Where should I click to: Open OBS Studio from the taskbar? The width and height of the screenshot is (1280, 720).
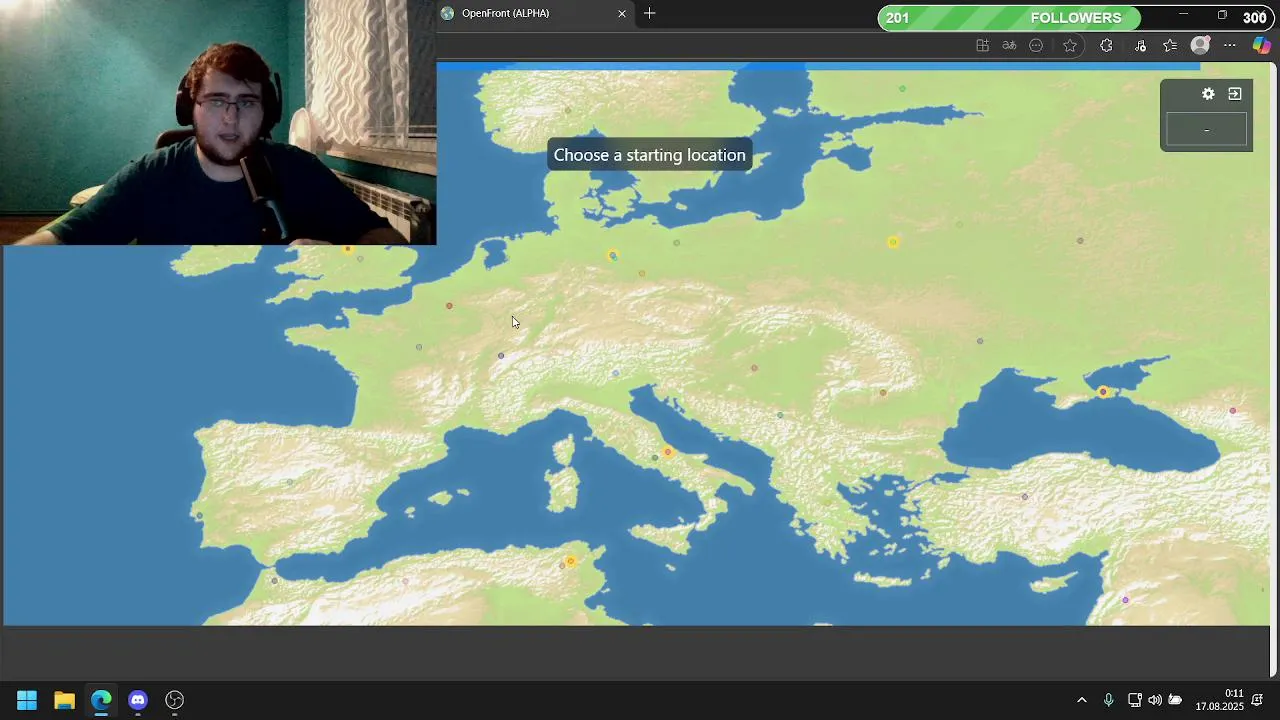point(175,700)
